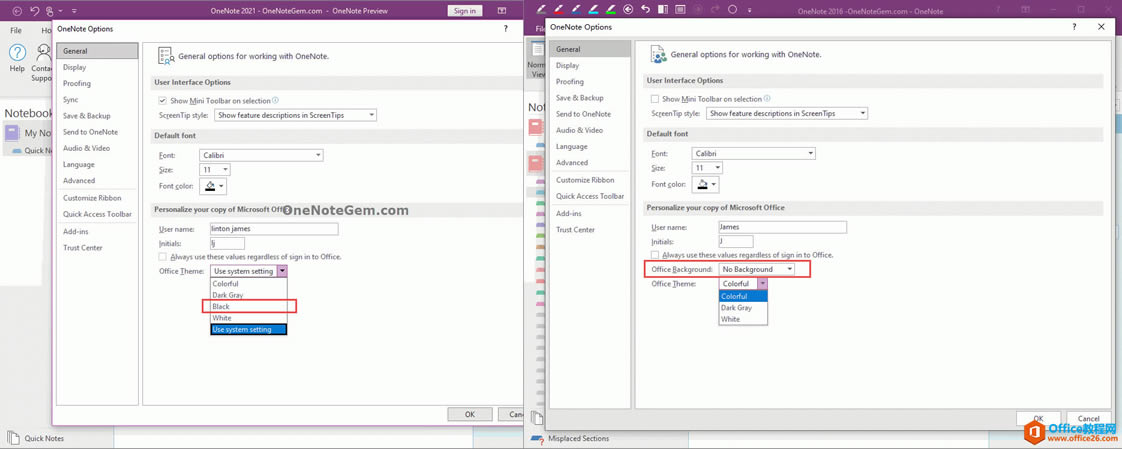Click Quick Notes icon at bottom of OneNote 2021

pyautogui.click(x=13, y=438)
